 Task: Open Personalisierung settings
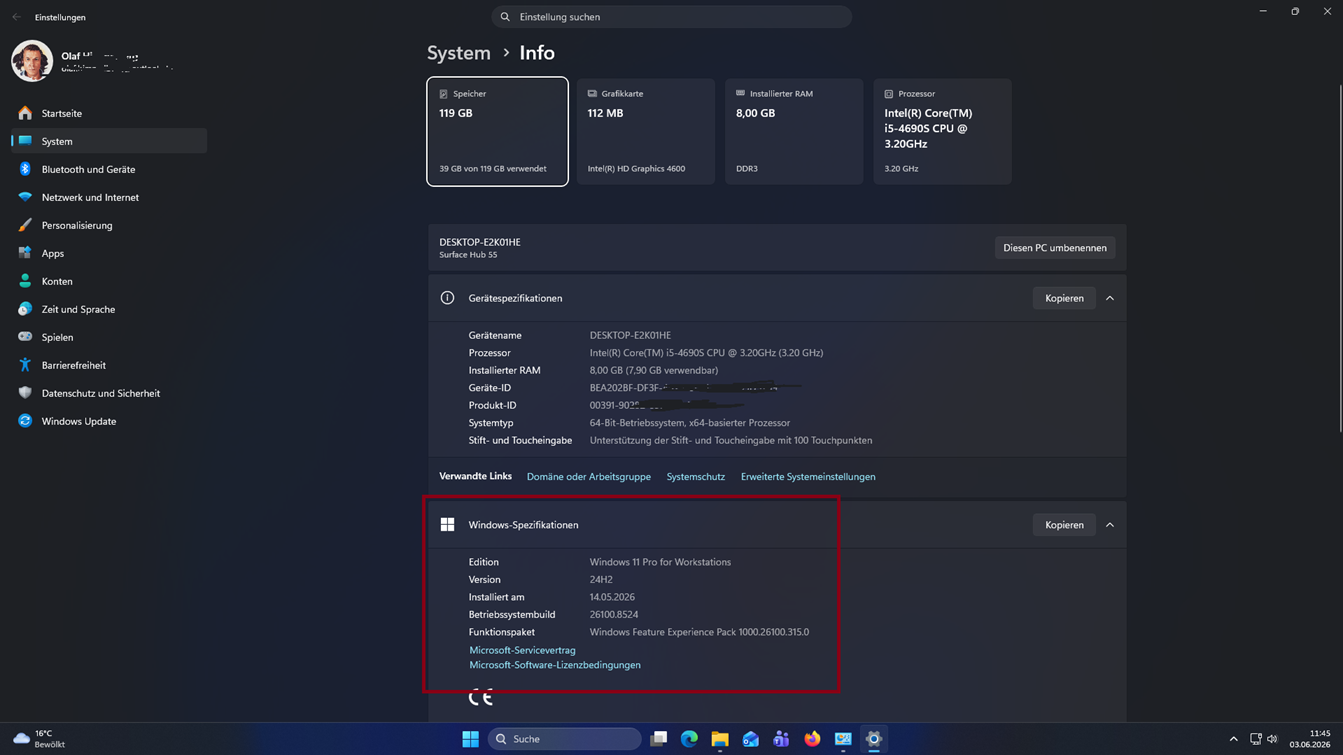coord(108,225)
